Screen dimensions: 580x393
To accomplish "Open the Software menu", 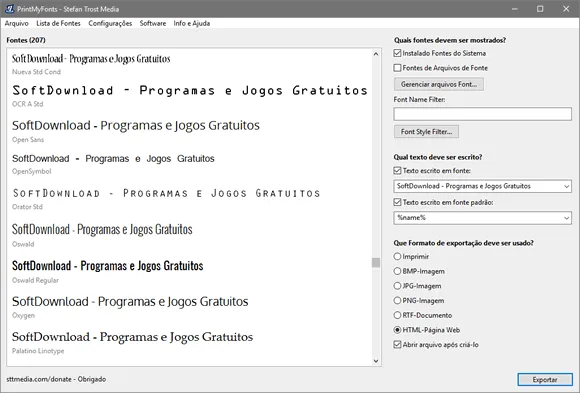I will pyautogui.click(x=153, y=23).
